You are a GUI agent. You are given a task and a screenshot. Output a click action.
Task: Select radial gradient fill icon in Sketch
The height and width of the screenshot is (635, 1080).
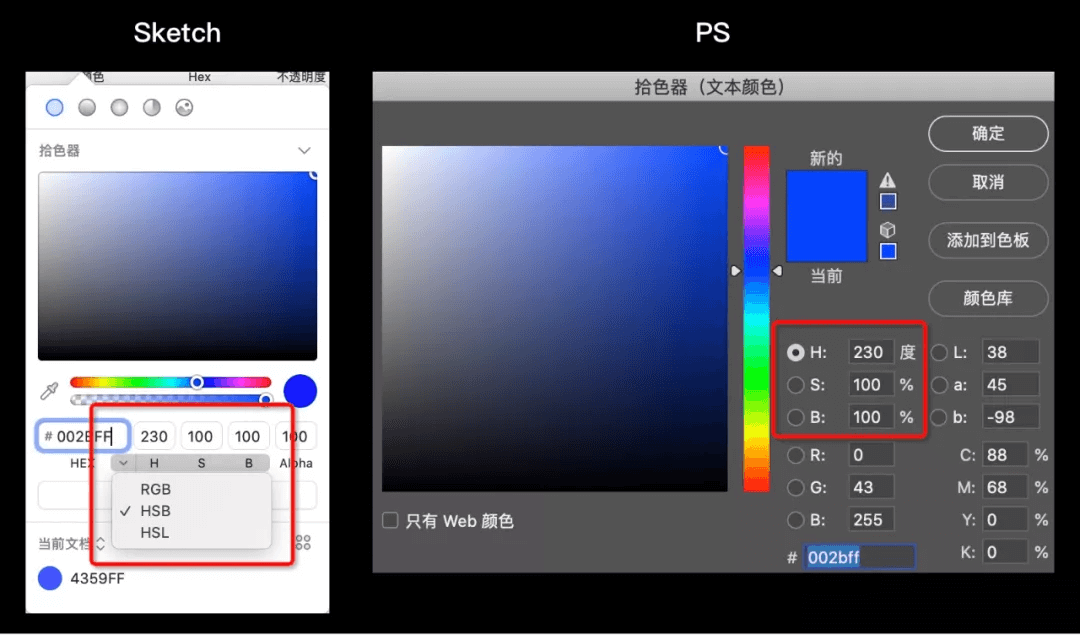(x=119, y=107)
